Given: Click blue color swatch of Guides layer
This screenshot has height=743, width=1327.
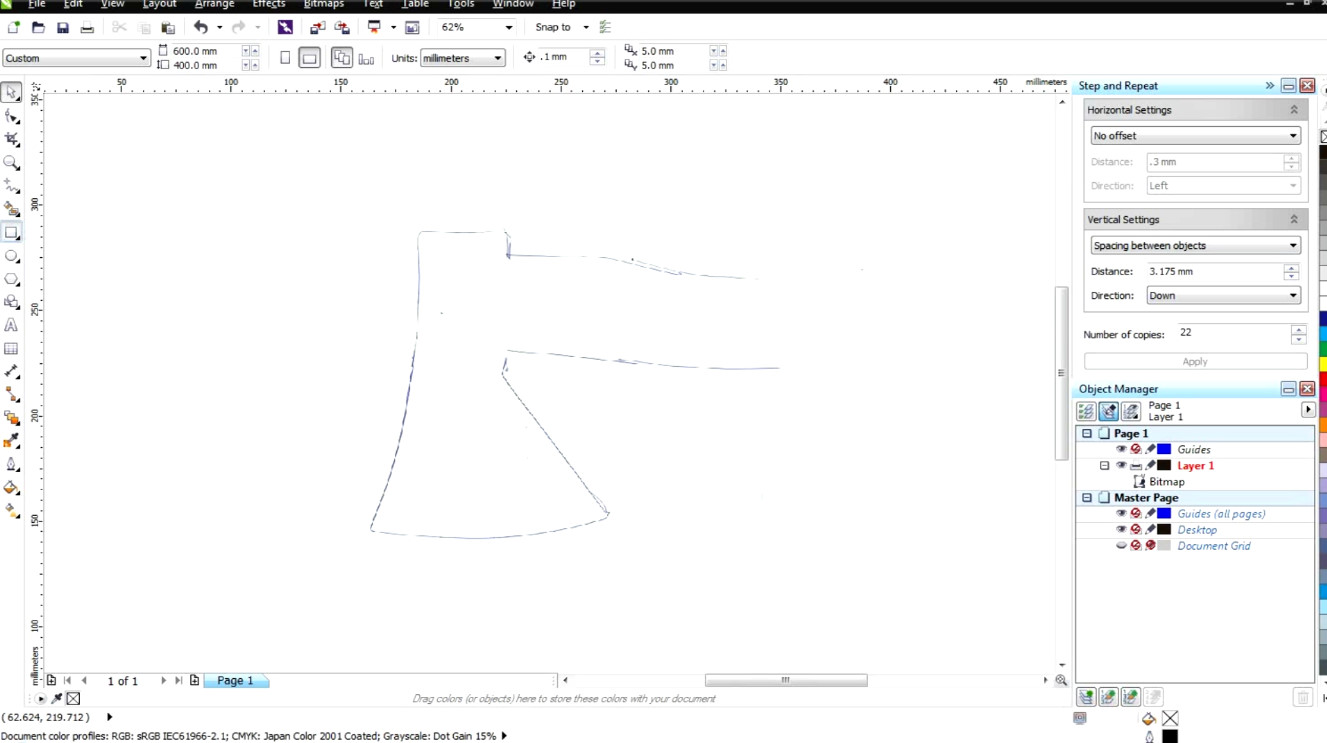Looking at the screenshot, I should point(1164,450).
